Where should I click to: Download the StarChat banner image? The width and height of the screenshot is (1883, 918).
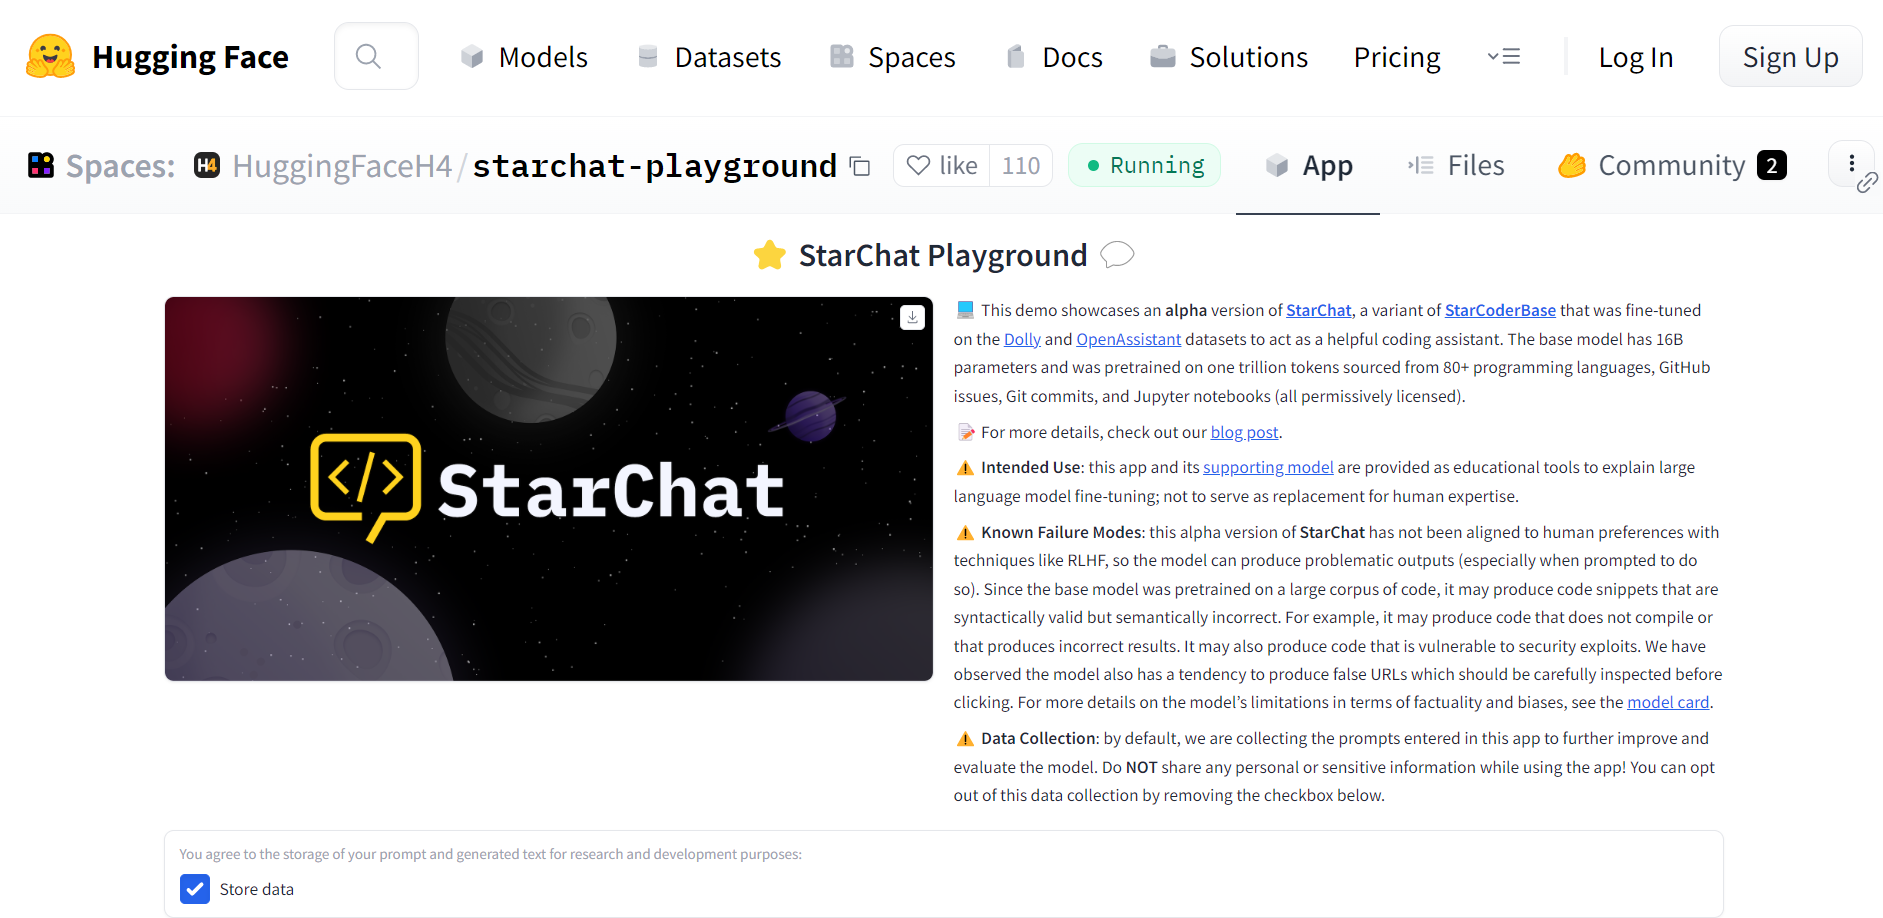(x=911, y=316)
